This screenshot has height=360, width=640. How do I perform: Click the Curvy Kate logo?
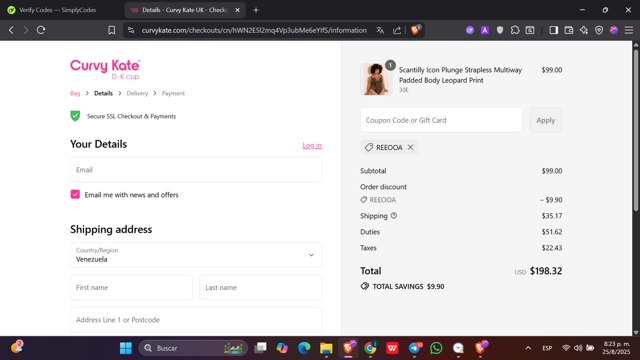click(x=105, y=69)
